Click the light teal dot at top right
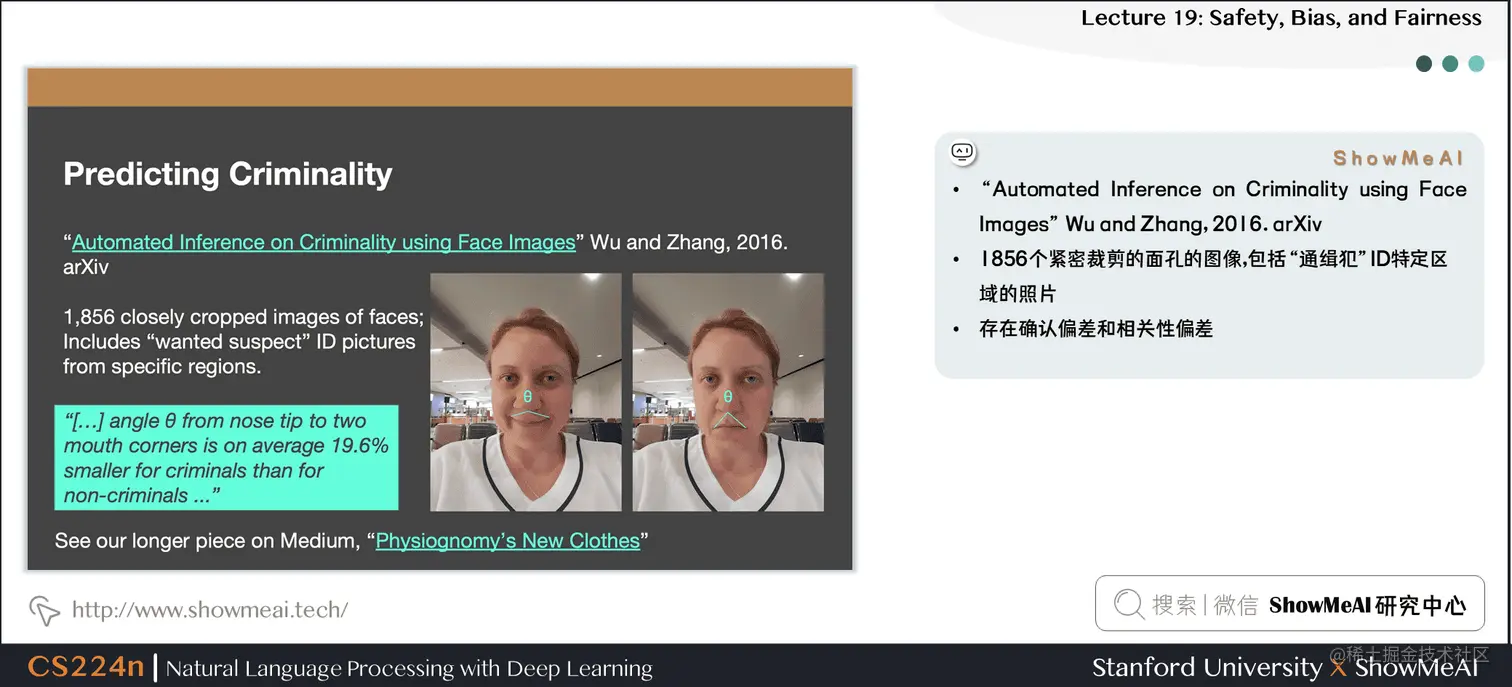The width and height of the screenshot is (1512, 687). (1476, 64)
